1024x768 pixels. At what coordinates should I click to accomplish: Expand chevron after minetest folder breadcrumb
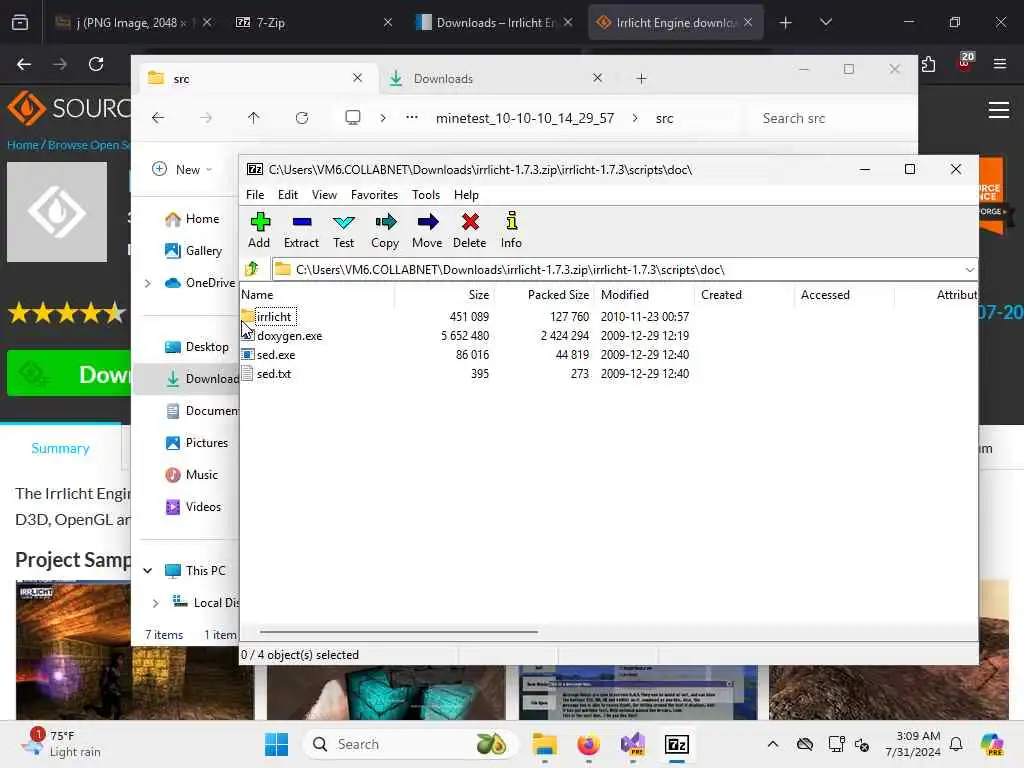[635, 118]
